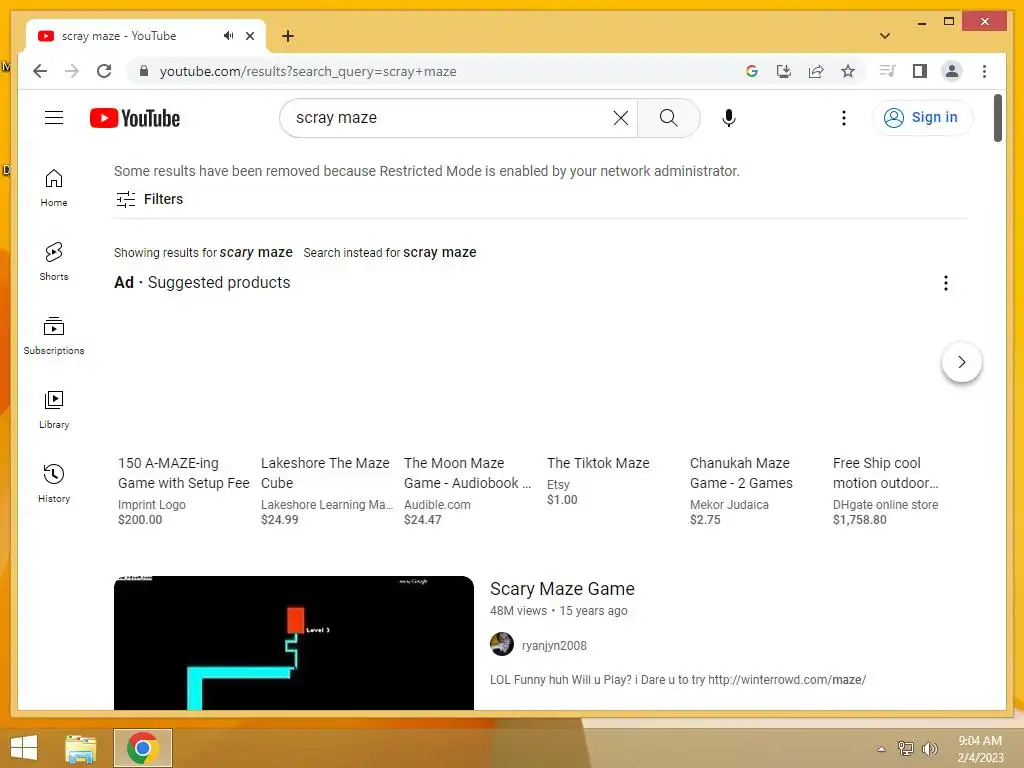Screen dimensions: 1024x768
Task: Open Free Ship cool motion outdoor product
Action: tap(886, 473)
